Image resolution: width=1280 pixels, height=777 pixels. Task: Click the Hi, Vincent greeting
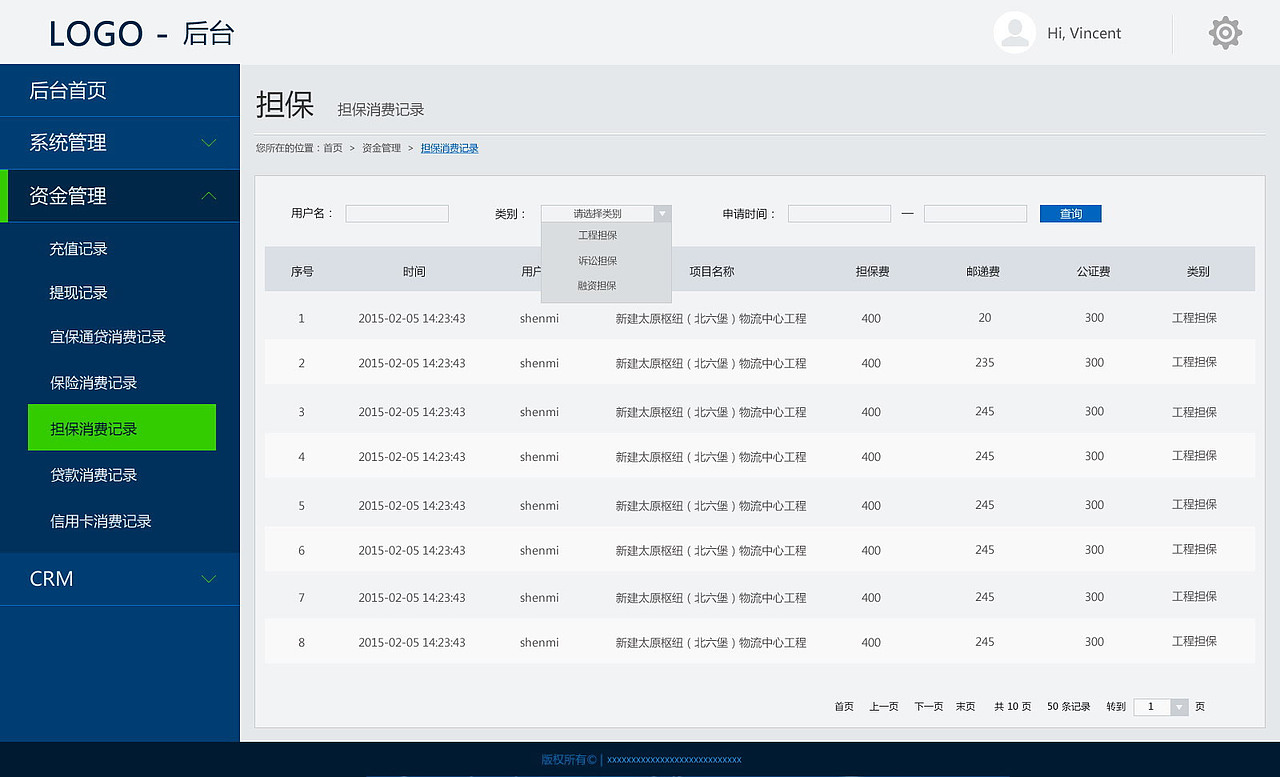coord(1084,33)
